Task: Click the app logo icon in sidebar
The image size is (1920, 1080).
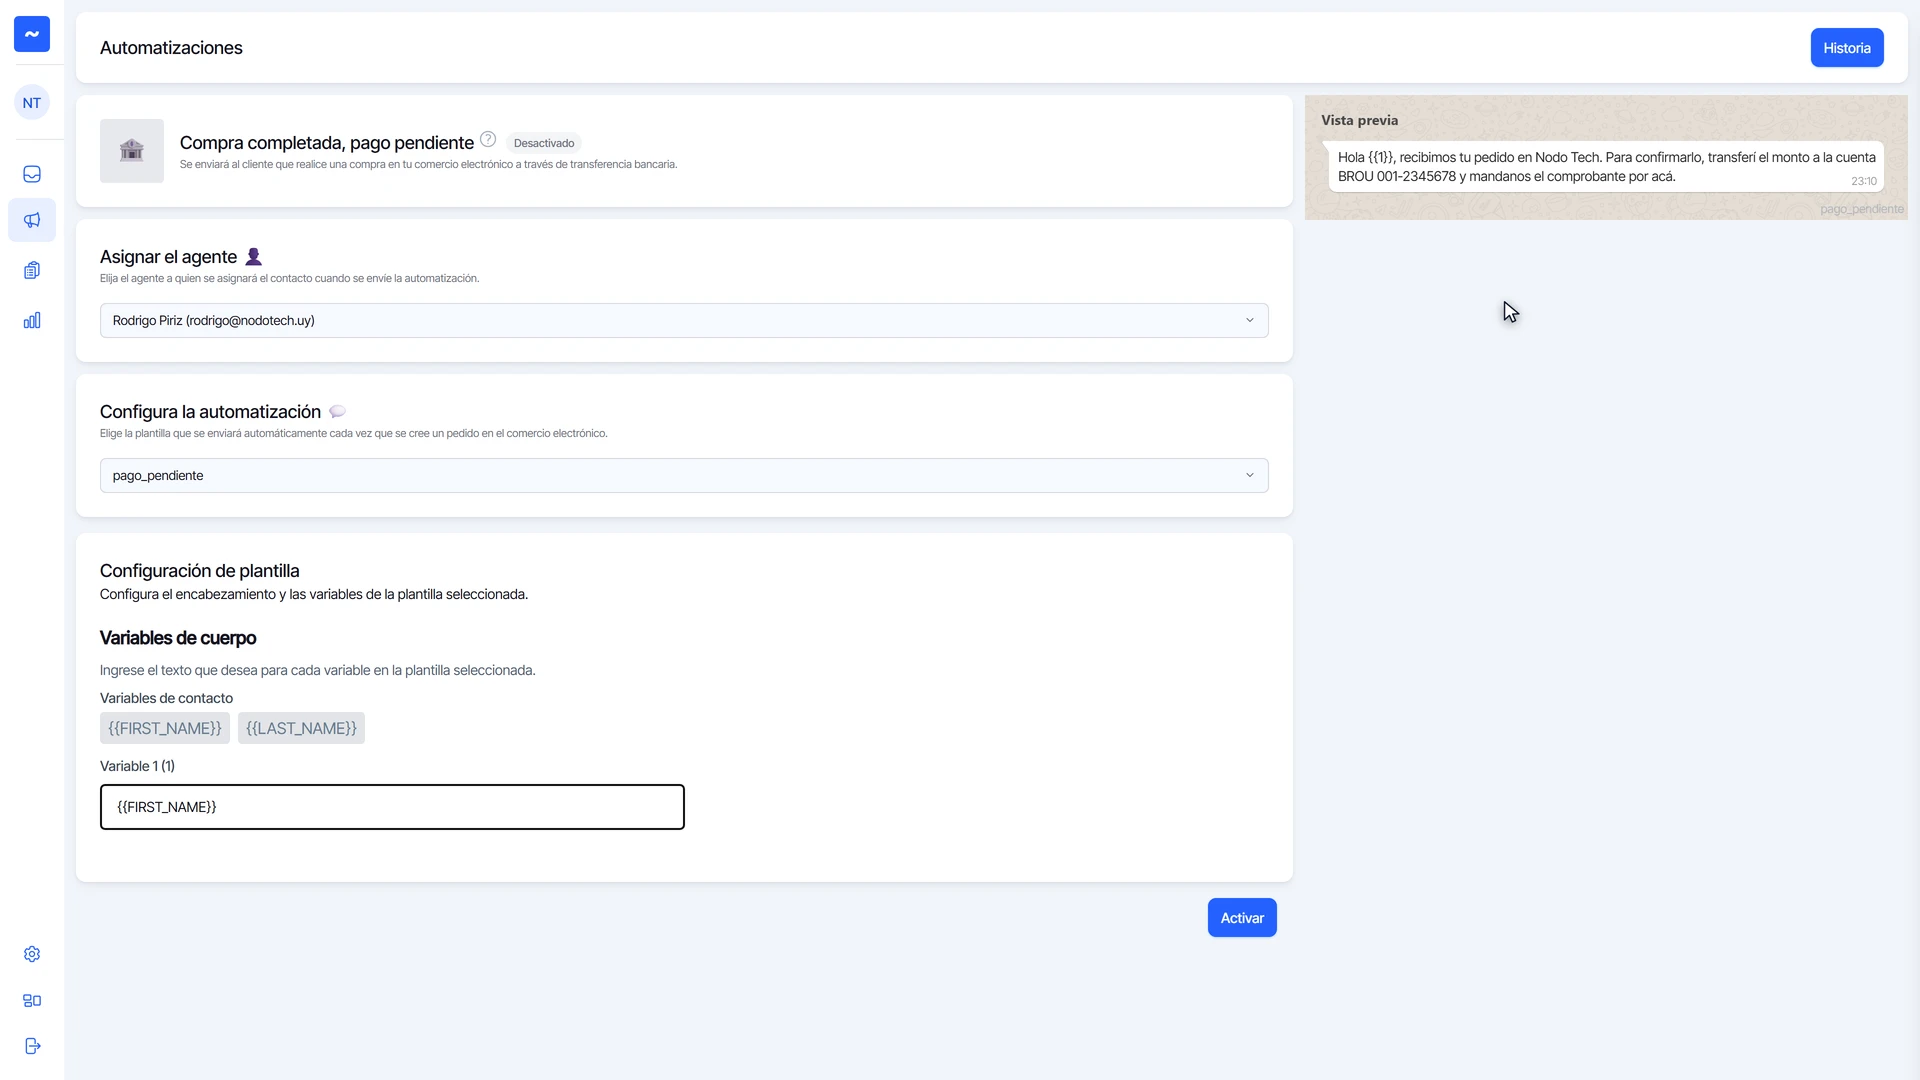Action: coord(32,34)
